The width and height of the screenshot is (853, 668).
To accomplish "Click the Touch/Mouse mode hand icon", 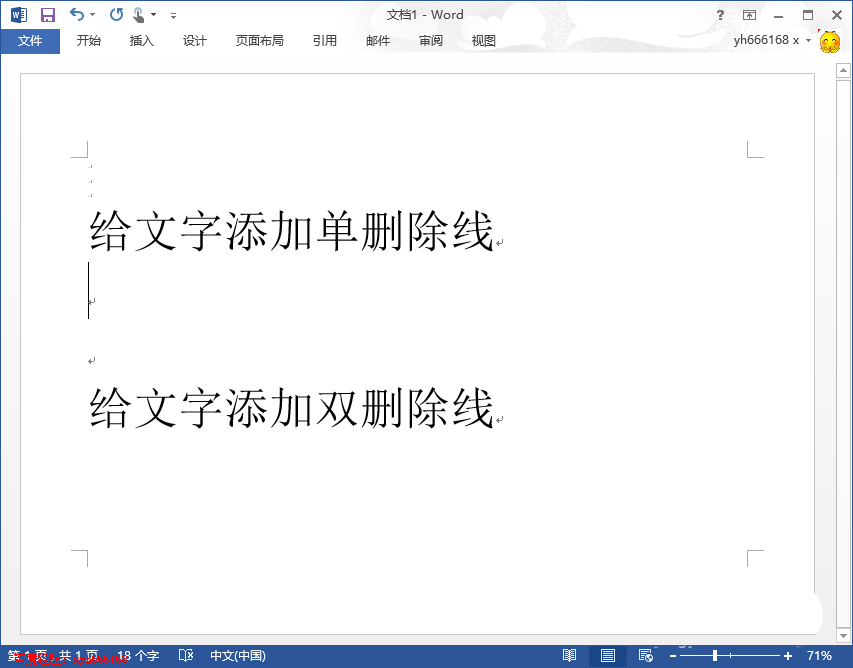I will click(x=139, y=15).
